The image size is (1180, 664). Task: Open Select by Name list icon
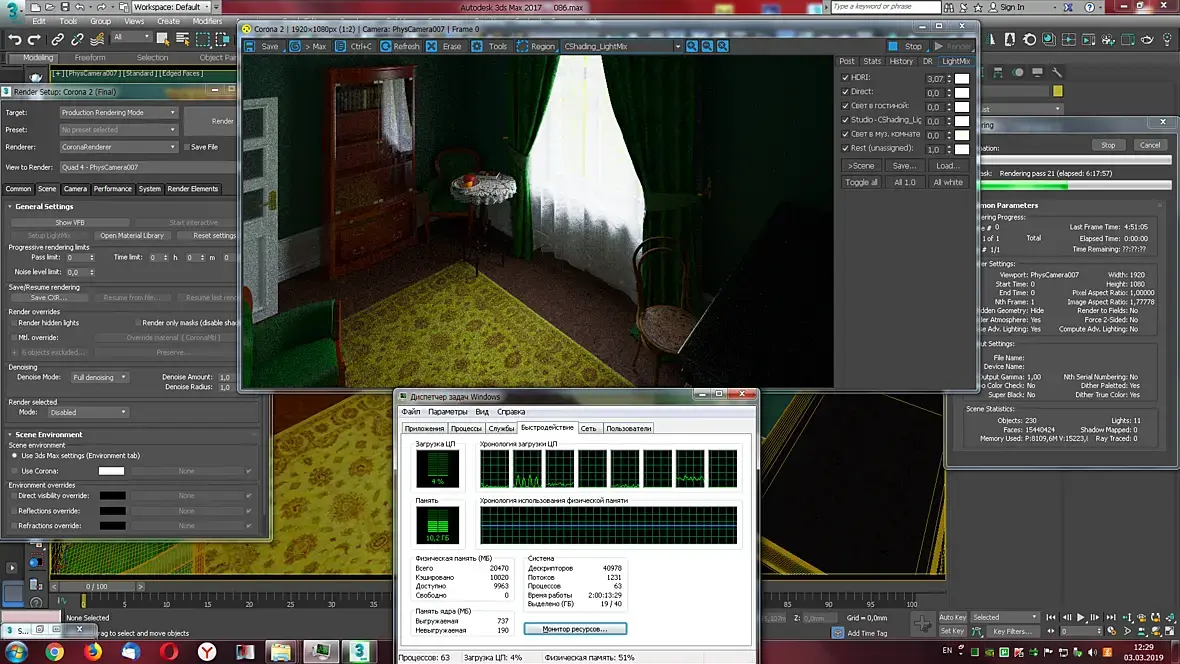pos(183,38)
